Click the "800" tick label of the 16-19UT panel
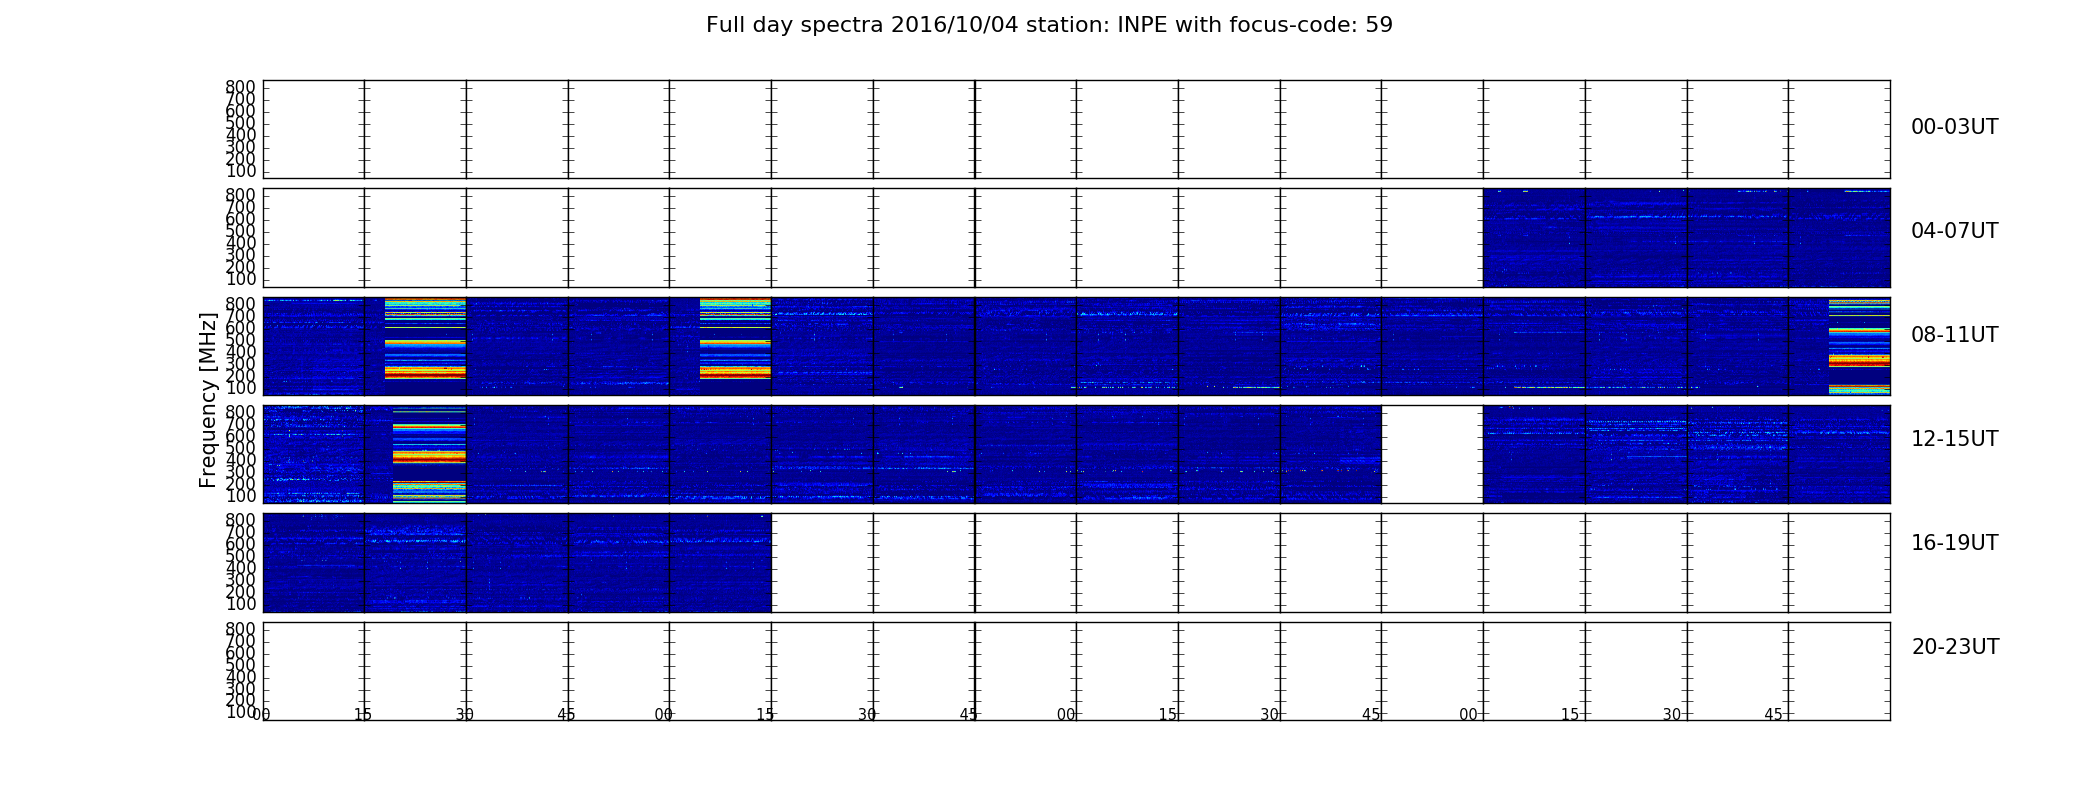 point(241,520)
